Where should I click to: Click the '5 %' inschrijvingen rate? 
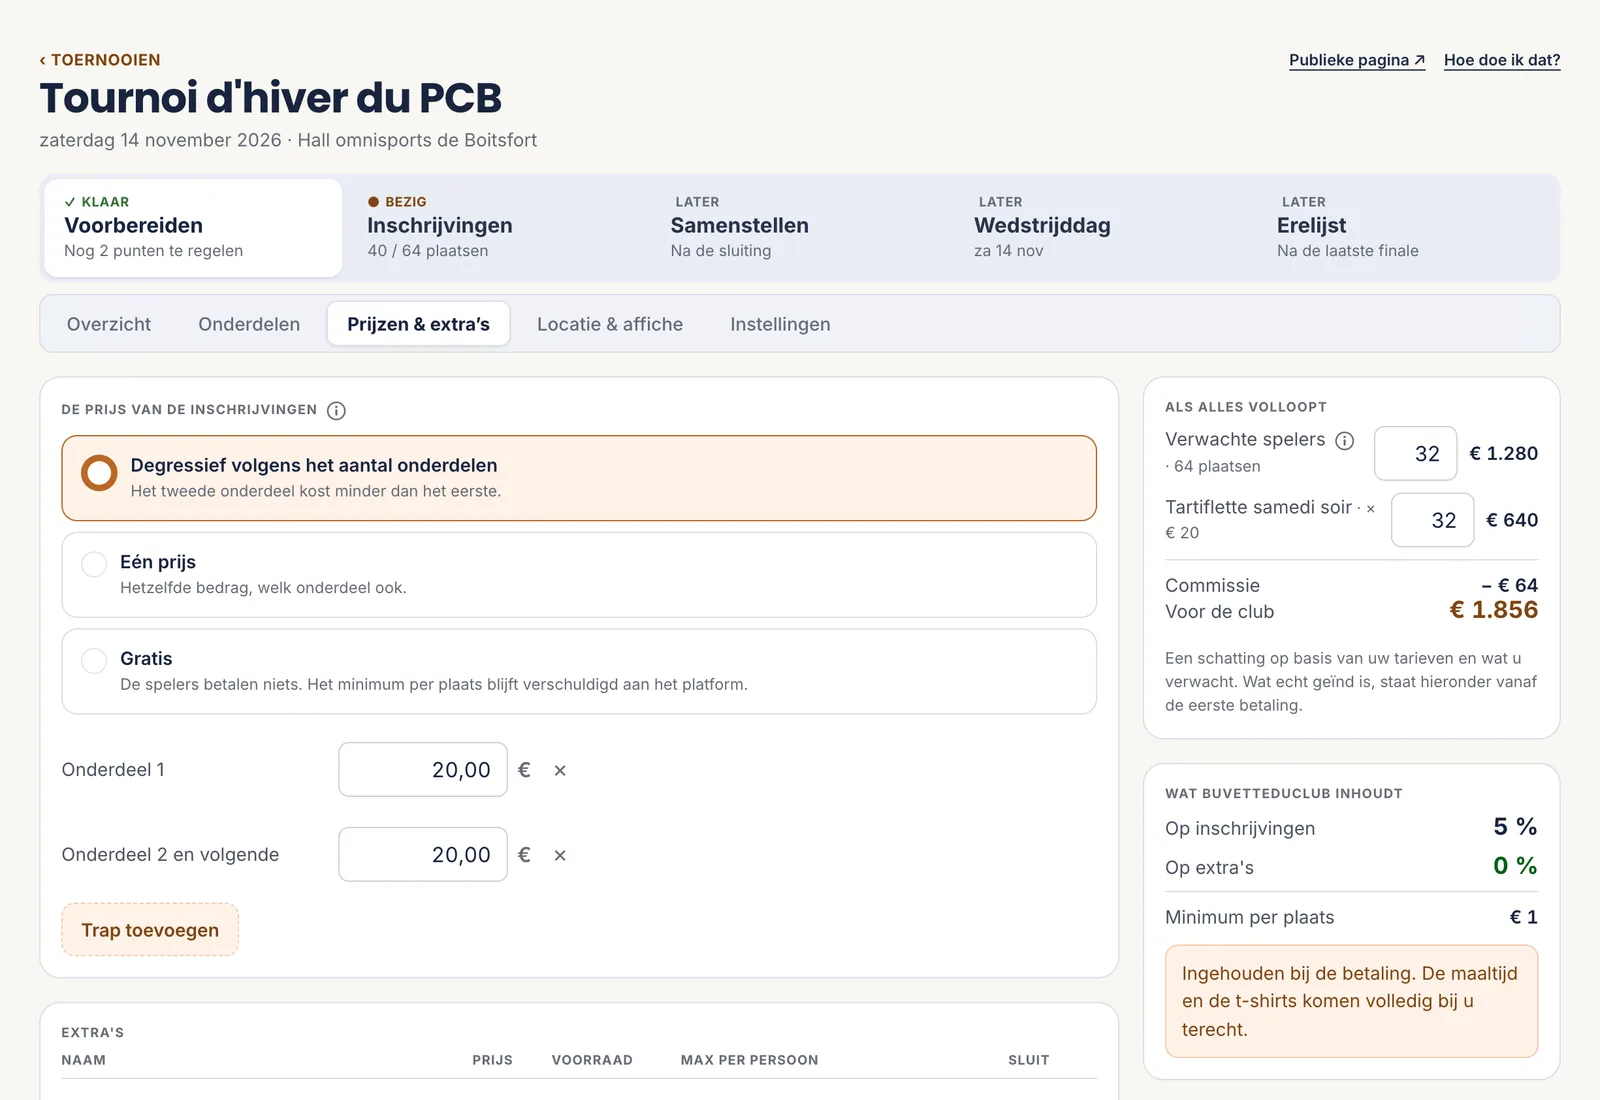click(1515, 827)
